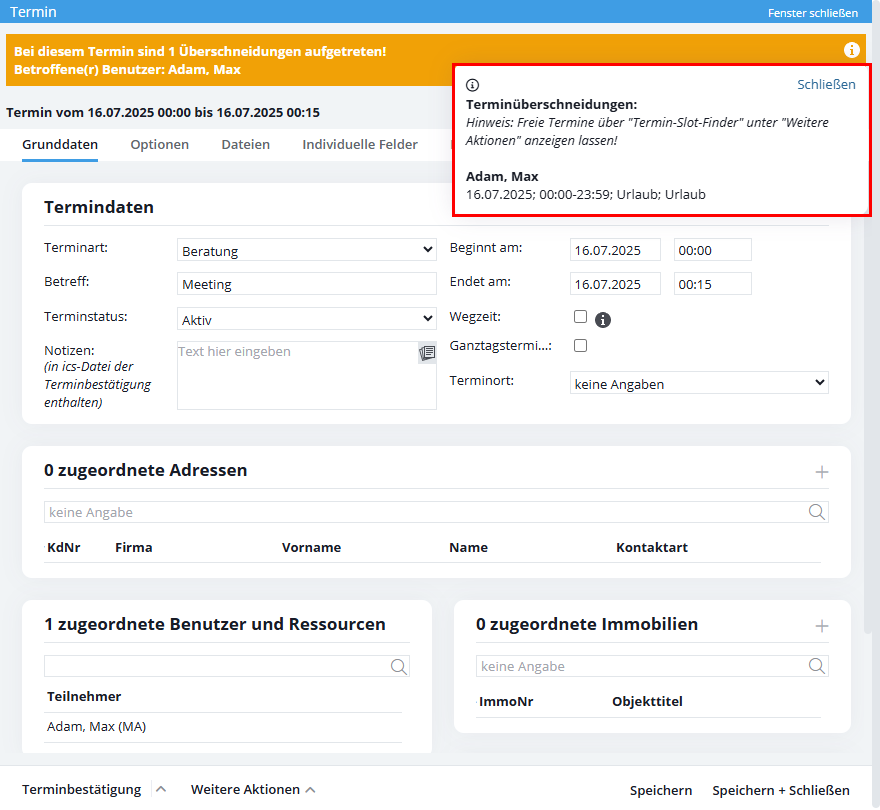Add property with plus icon in Immobilien section

[822, 626]
